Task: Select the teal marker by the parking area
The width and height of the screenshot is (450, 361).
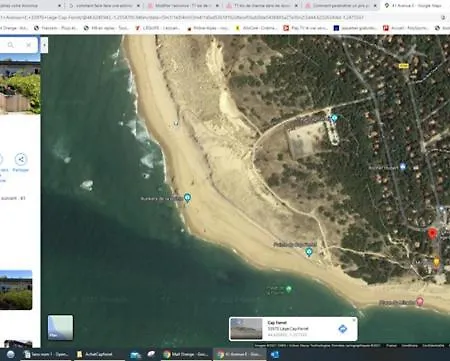Action: [334, 117]
